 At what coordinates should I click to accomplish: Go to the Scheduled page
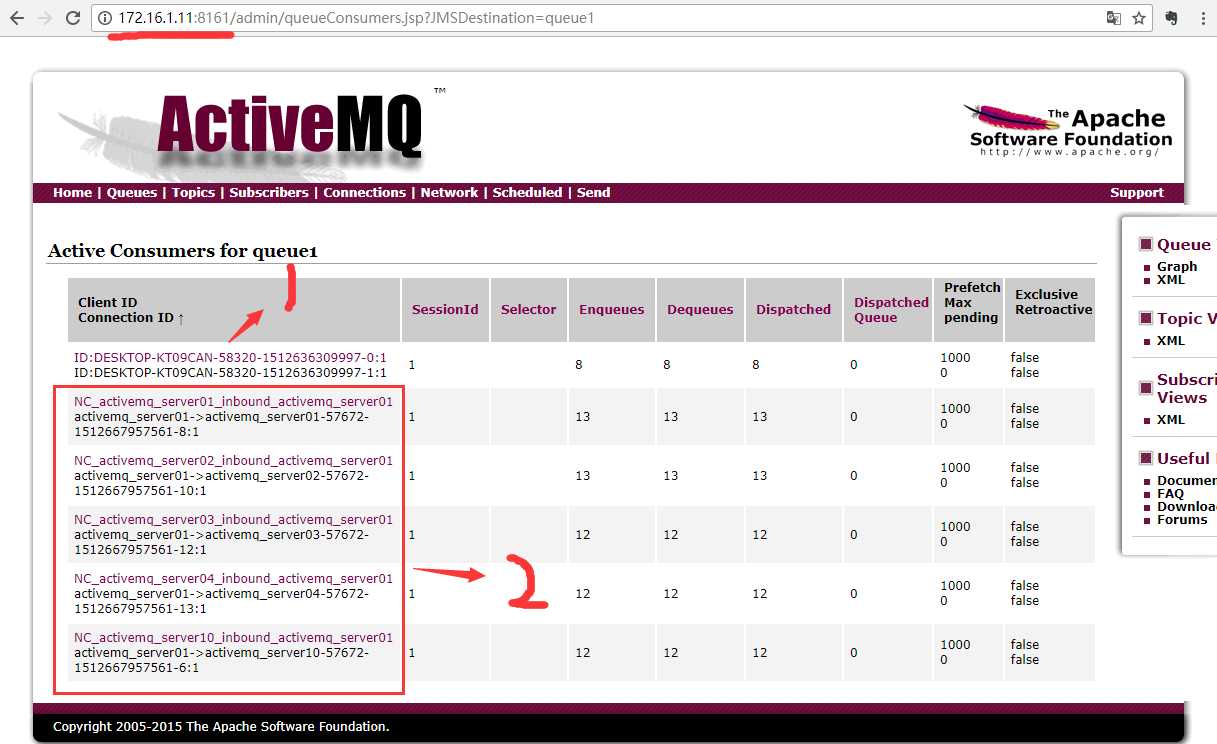[x=527, y=193]
